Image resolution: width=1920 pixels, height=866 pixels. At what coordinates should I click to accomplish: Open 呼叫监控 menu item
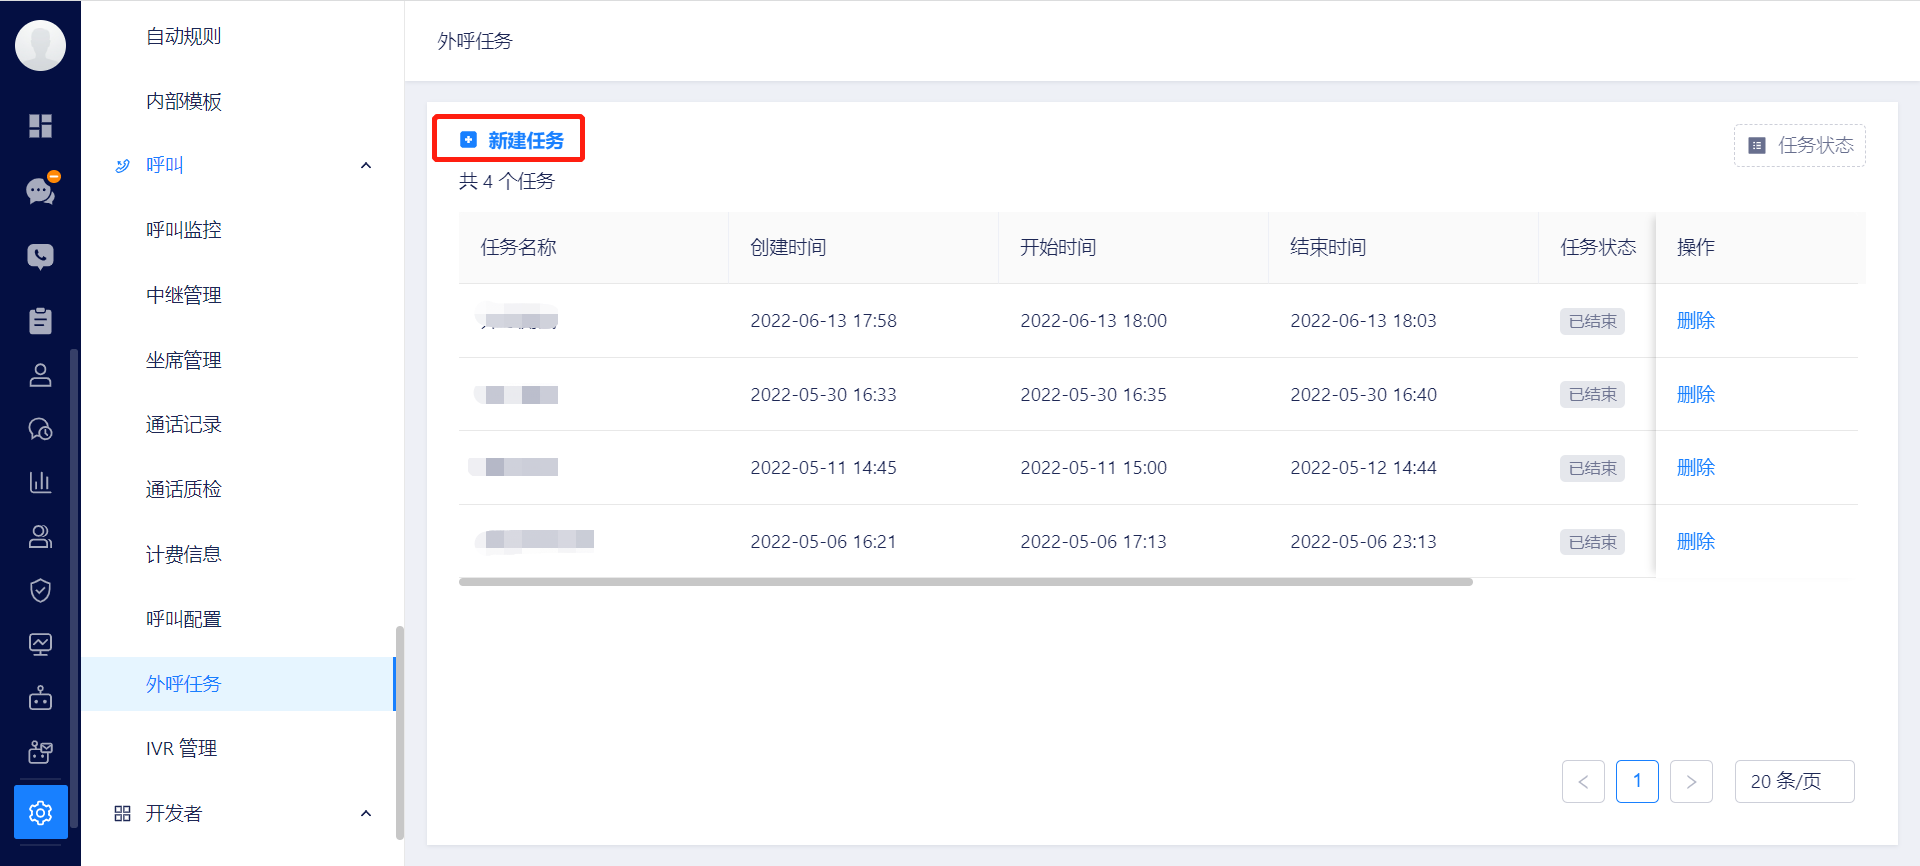click(184, 230)
